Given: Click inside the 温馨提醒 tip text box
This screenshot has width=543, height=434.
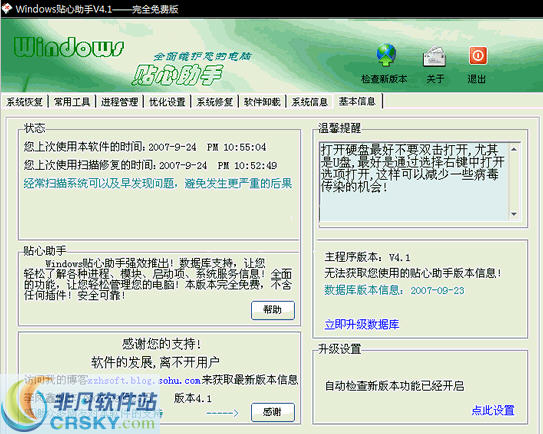Looking at the screenshot, I should [x=415, y=181].
